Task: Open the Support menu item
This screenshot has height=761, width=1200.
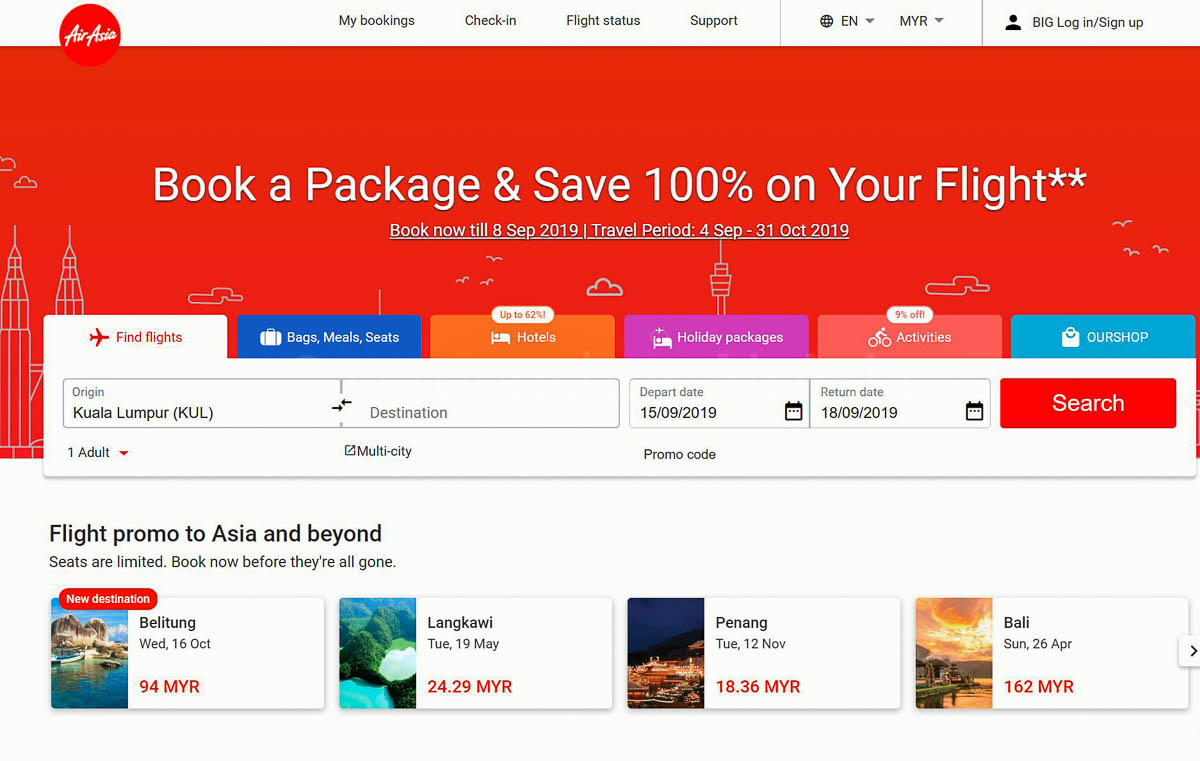Action: [x=714, y=21]
